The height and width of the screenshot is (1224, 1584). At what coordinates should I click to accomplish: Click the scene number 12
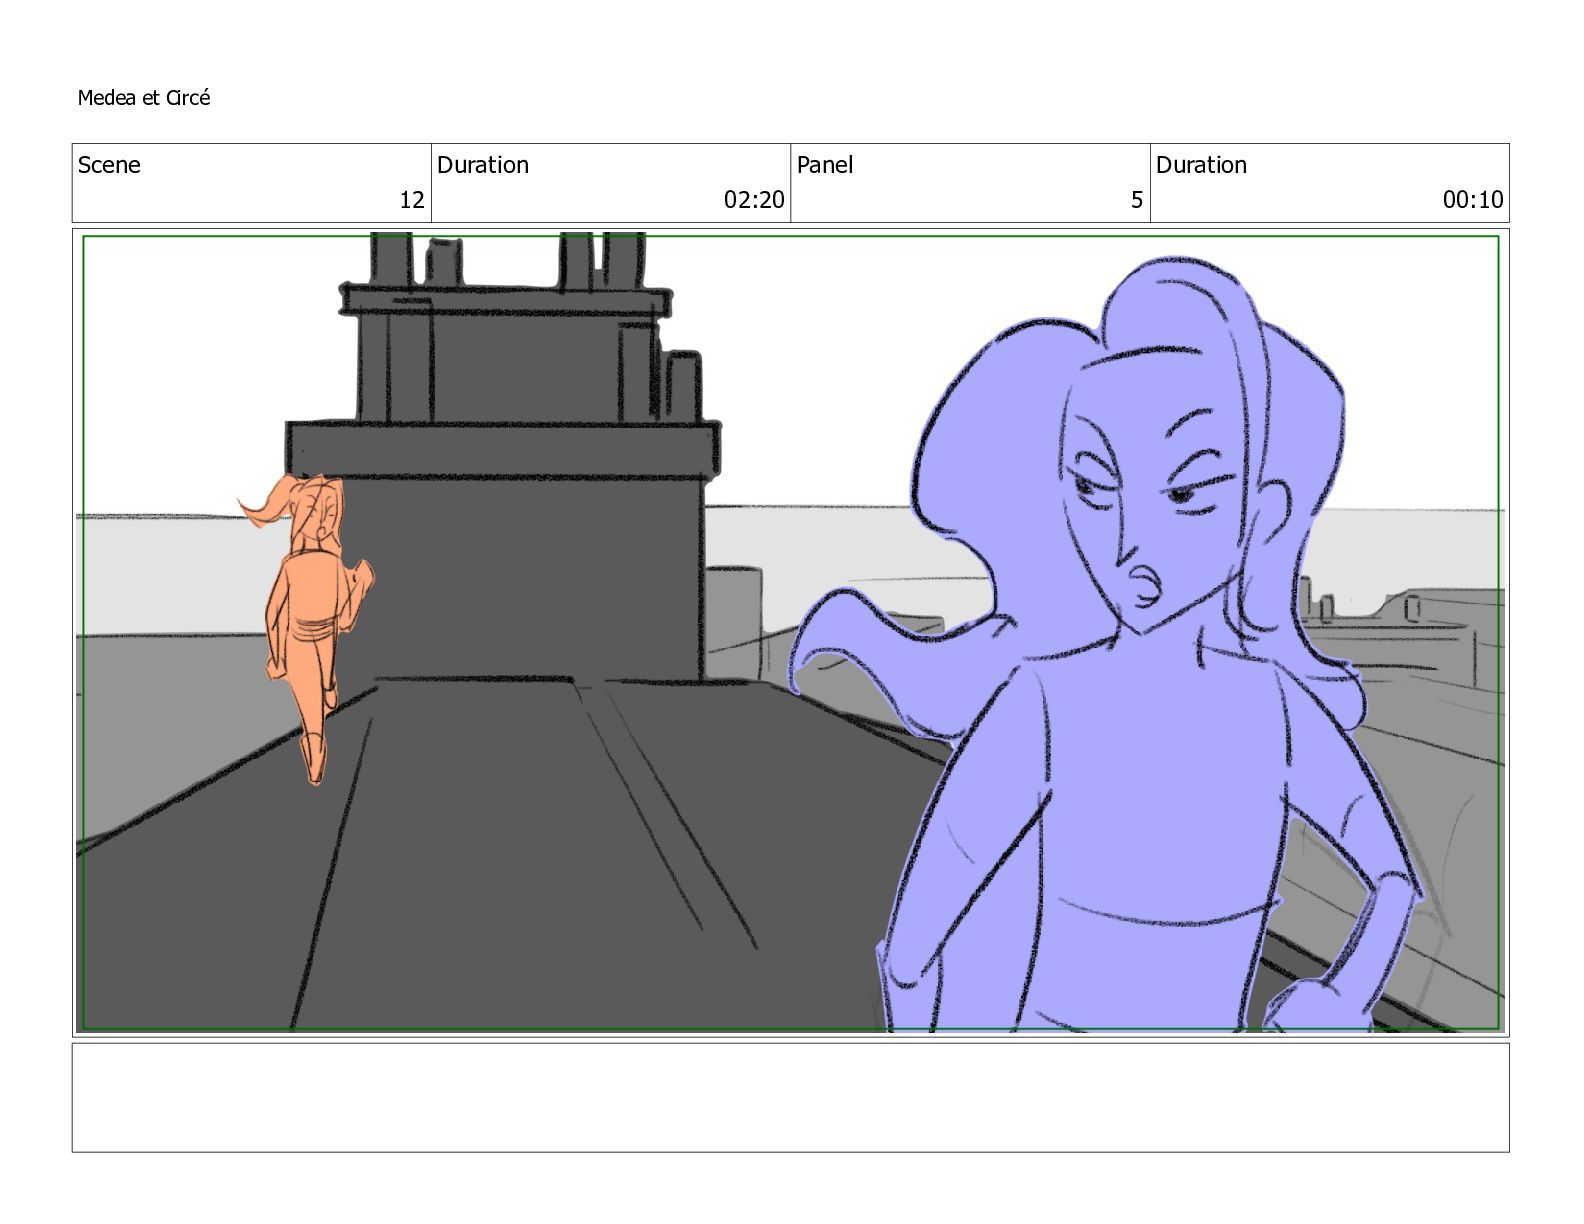pyautogui.click(x=412, y=200)
